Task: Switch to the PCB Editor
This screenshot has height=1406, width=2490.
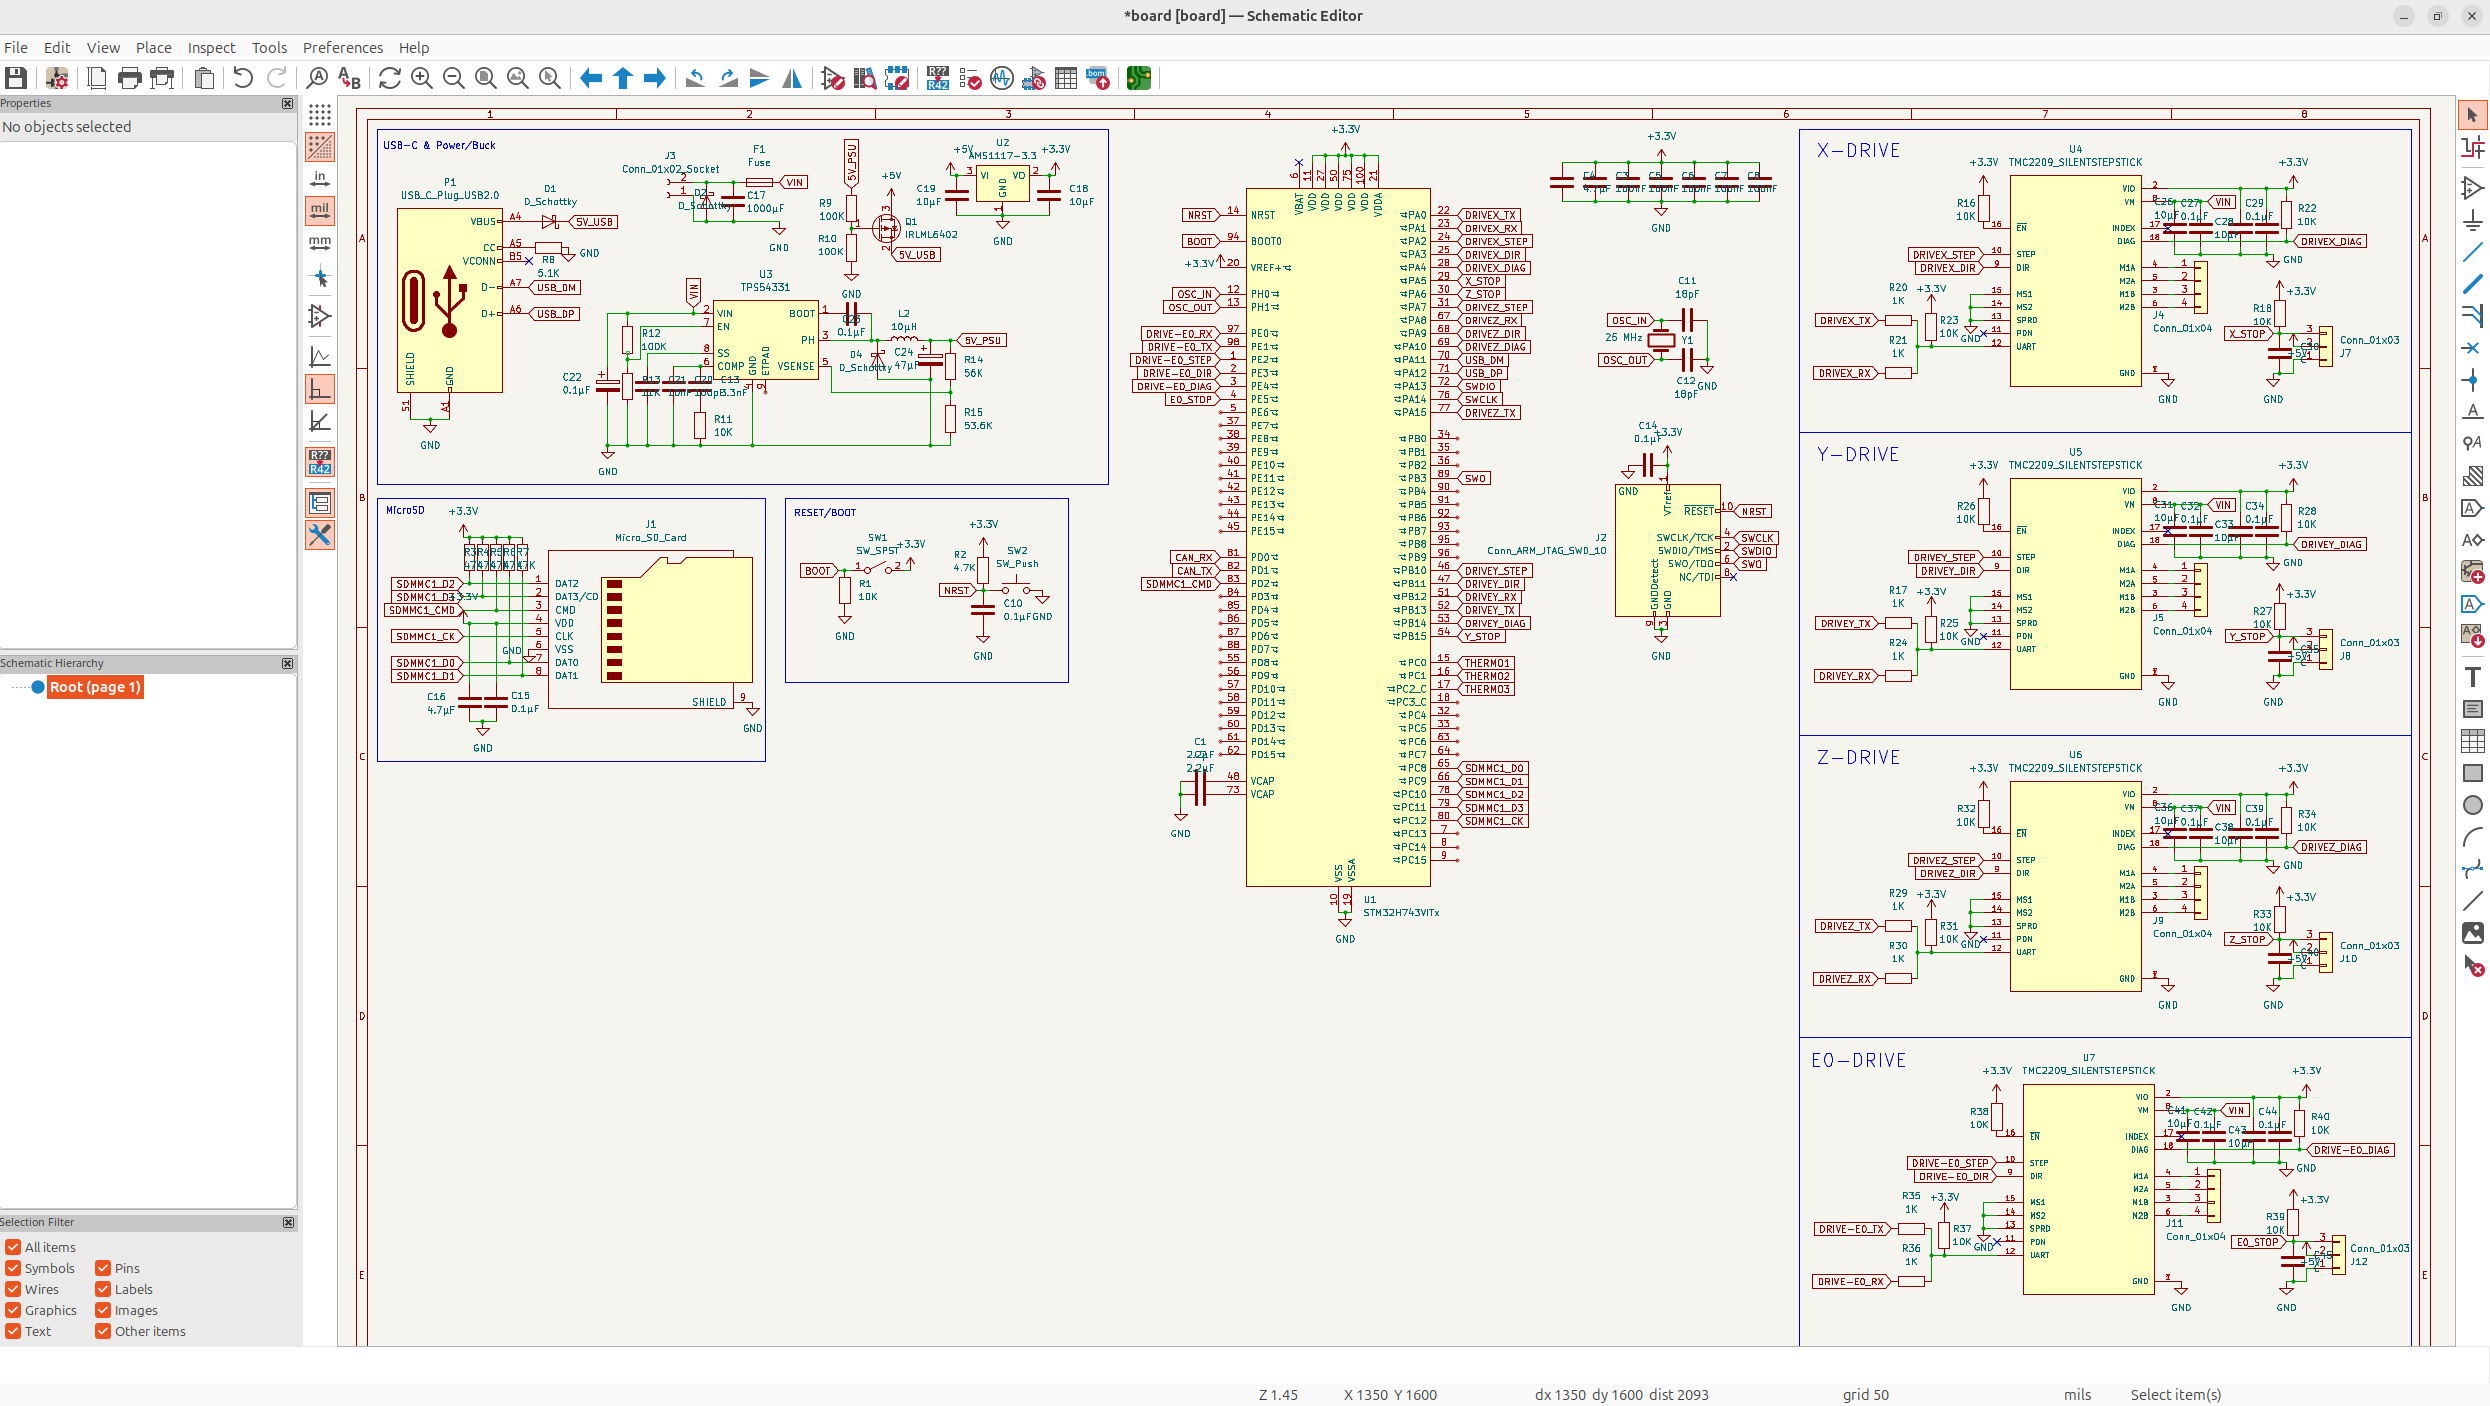Action: pos(1138,77)
